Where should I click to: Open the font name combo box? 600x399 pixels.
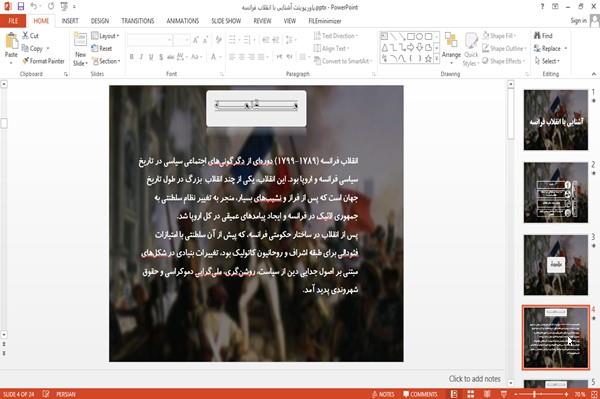[x=150, y=40]
